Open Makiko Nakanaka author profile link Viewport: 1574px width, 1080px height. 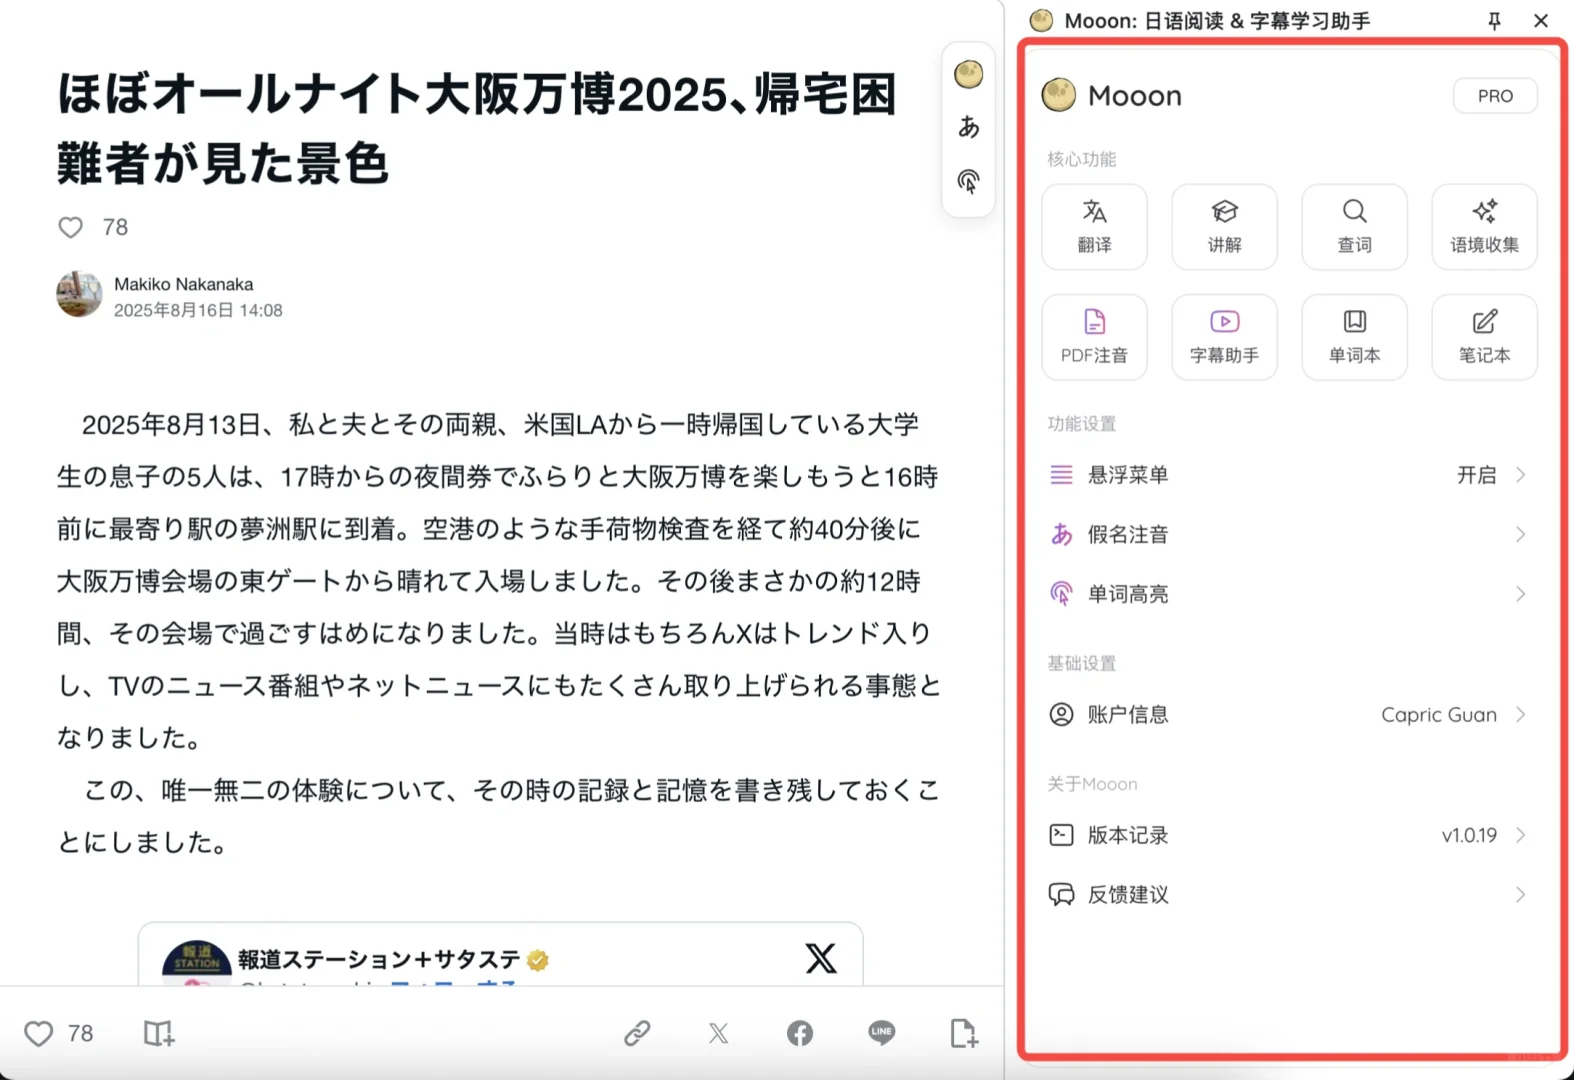pyautogui.click(x=183, y=284)
